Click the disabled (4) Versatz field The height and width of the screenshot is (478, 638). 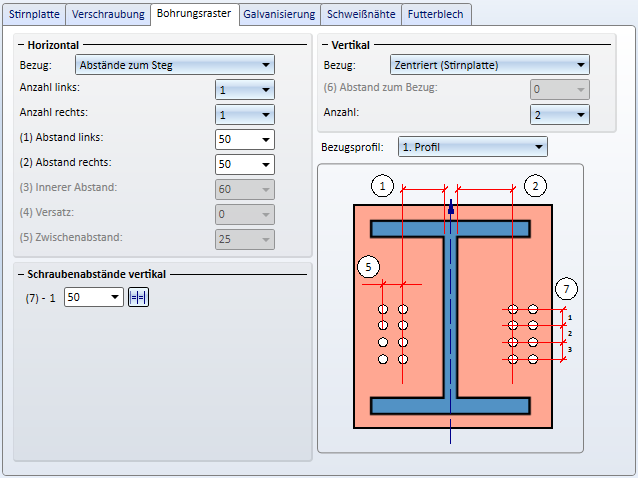coord(245,214)
